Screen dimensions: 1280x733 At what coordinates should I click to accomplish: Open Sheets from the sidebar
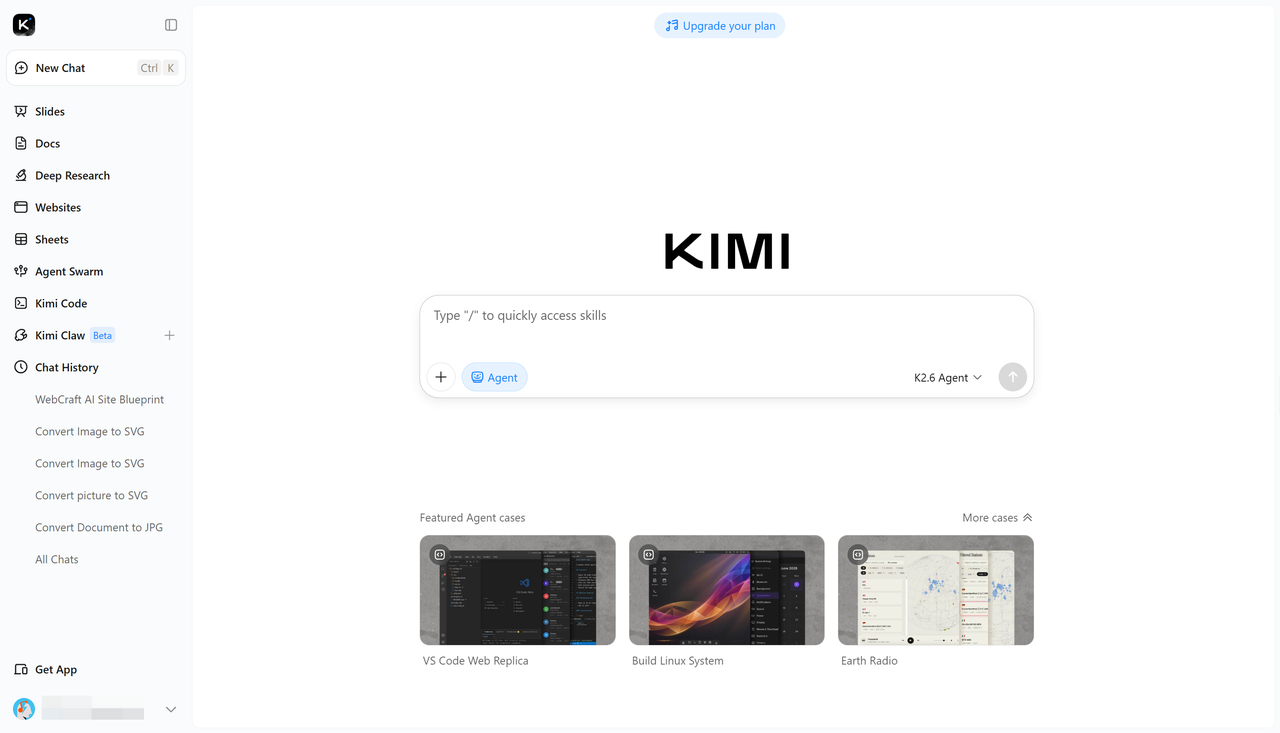[x=96, y=239]
